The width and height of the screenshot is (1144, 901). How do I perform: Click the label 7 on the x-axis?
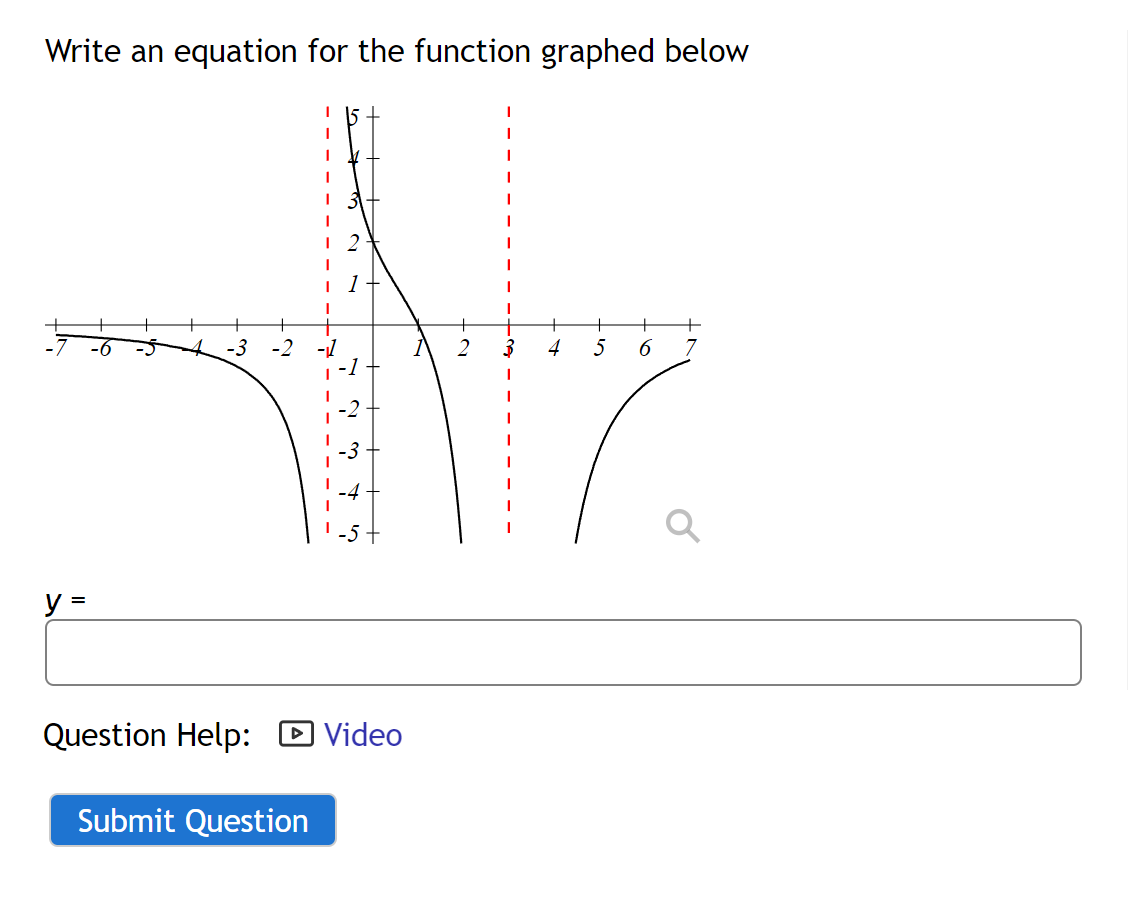690,348
